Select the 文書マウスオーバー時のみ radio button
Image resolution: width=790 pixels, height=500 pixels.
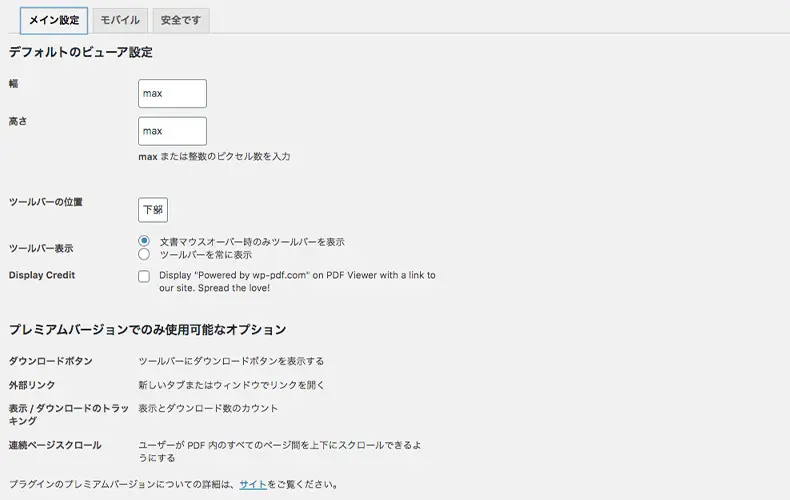click(144, 242)
